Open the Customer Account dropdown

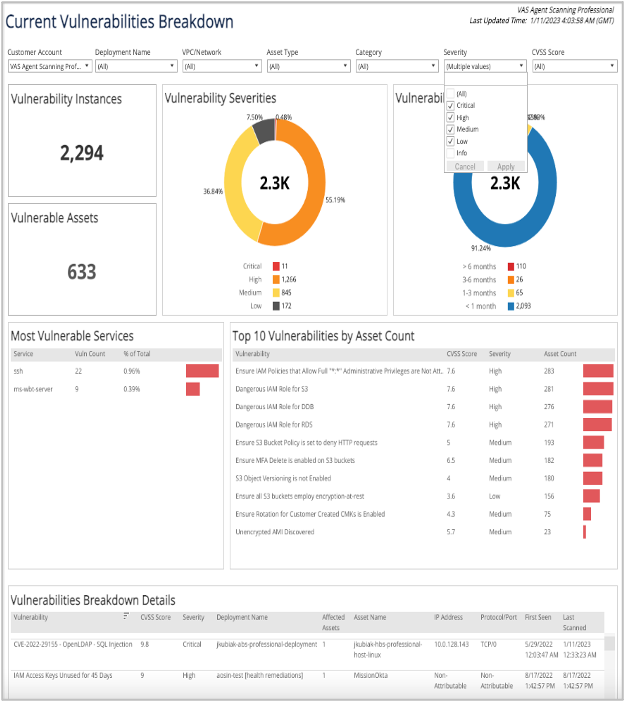pos(50,66)
